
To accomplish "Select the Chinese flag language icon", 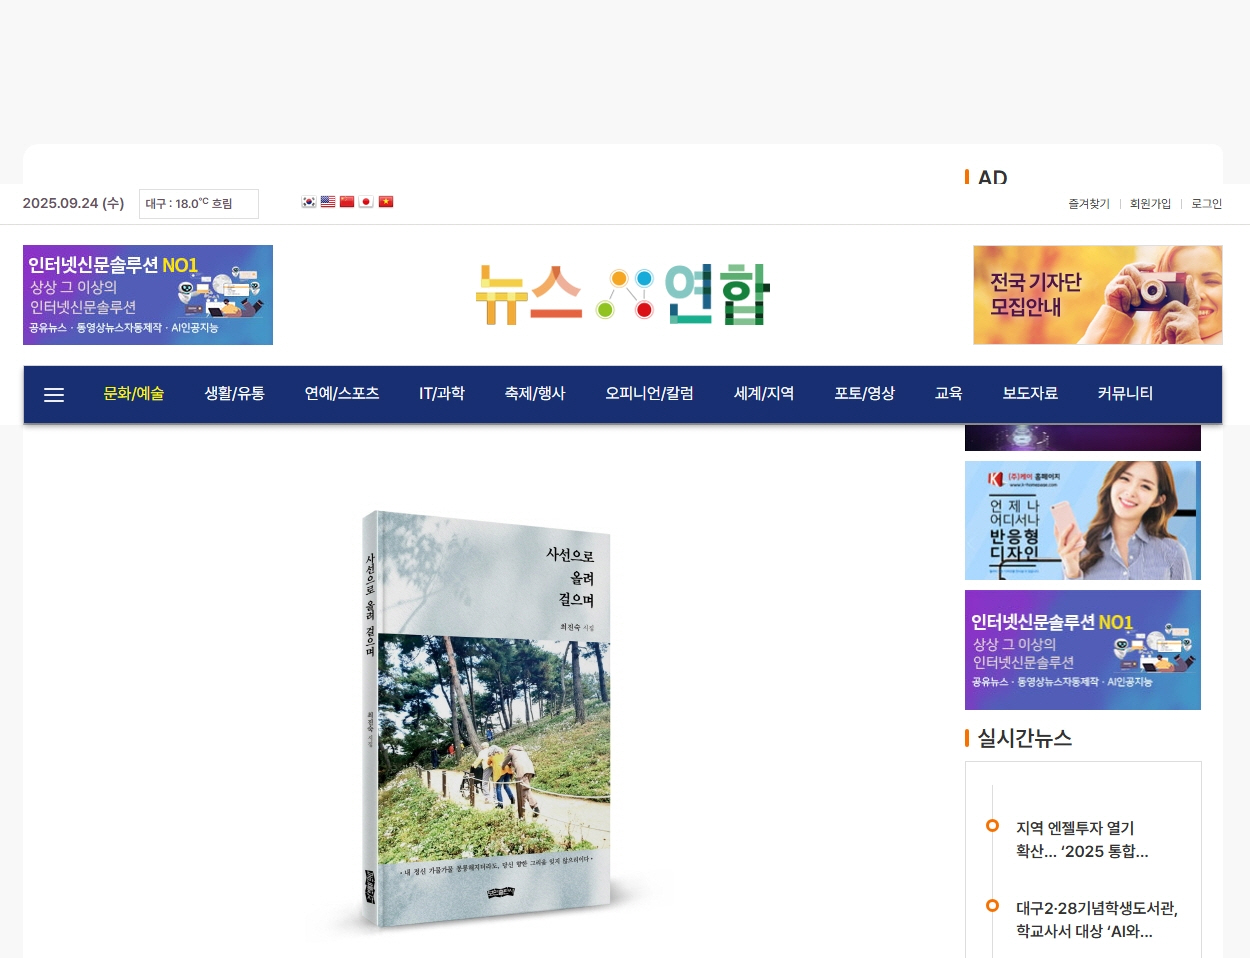I will 347,202.
